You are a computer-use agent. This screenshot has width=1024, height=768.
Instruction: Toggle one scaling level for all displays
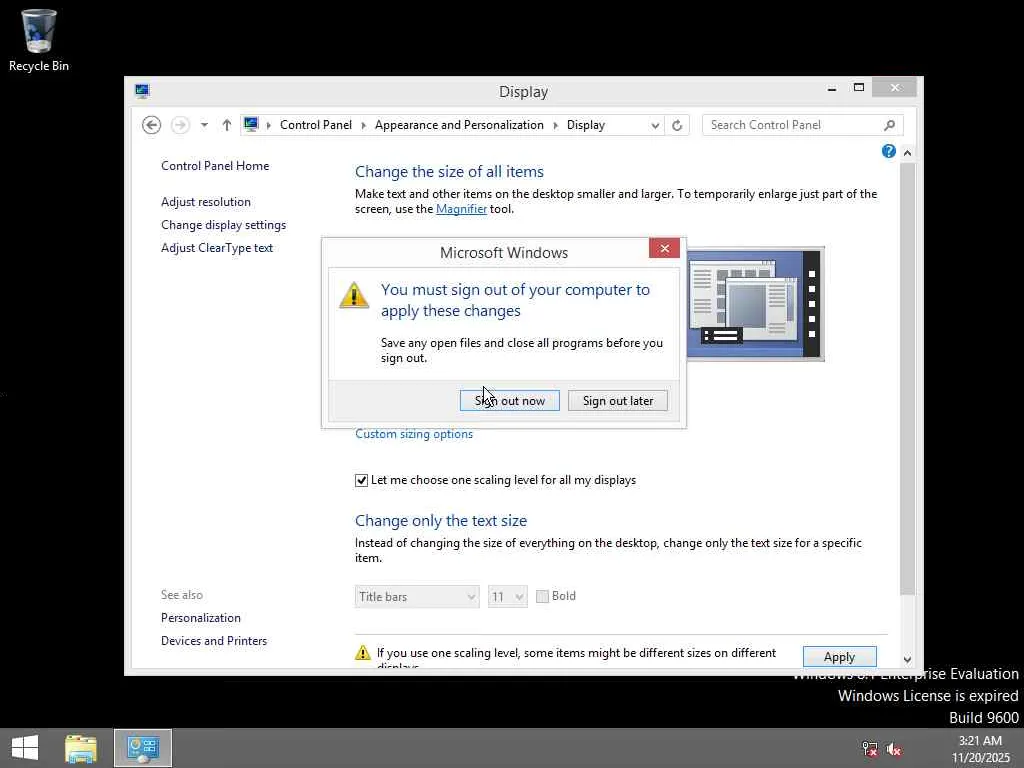361,481
